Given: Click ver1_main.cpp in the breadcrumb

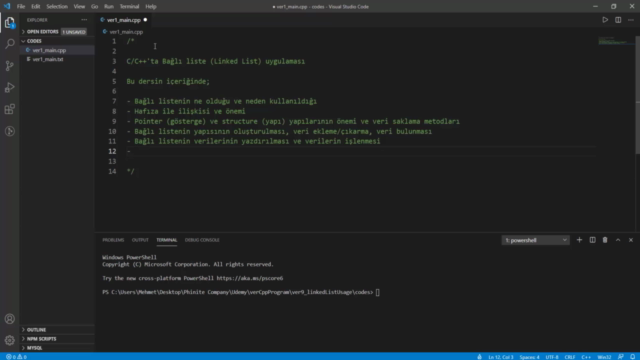Looking at the screenshot, I should 126,31.
